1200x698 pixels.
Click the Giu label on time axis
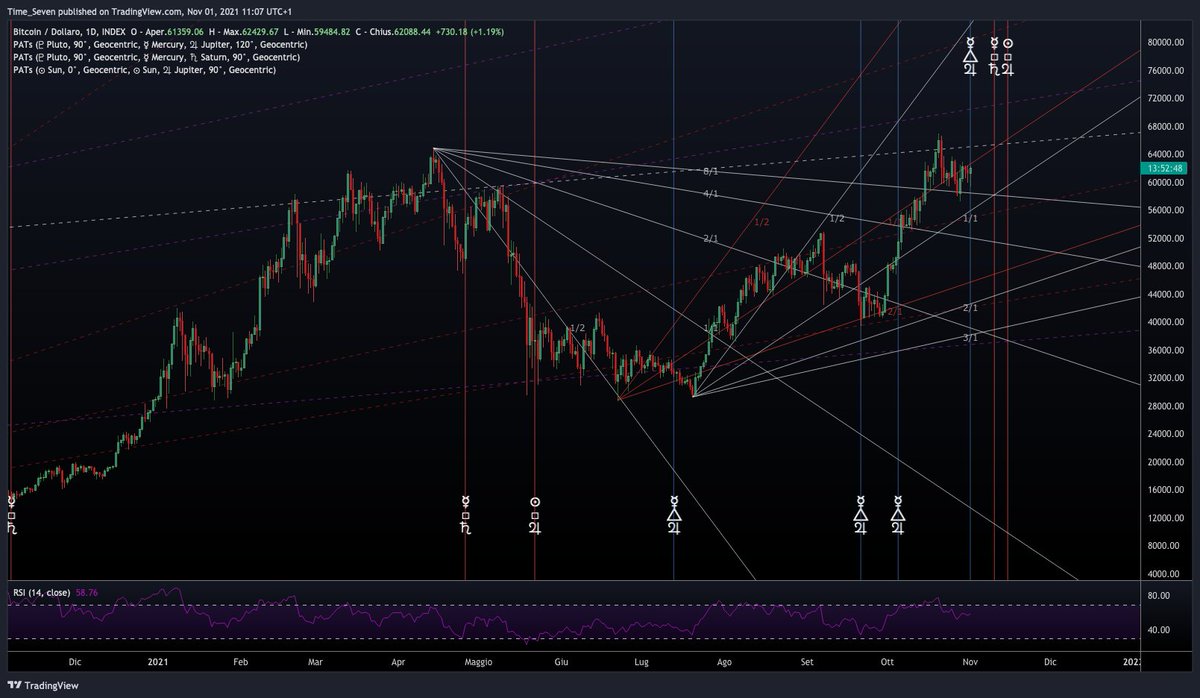point(562,662)
